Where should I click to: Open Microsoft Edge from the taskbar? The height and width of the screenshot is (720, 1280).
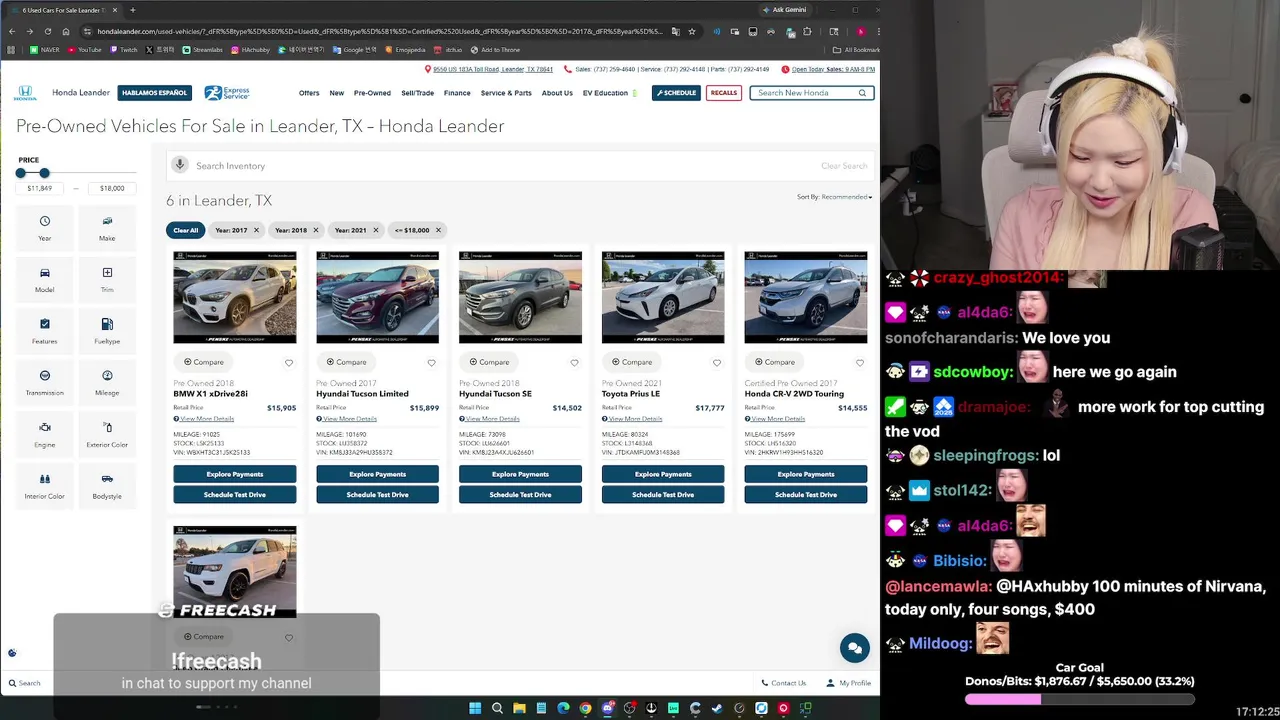[x=563, y=708]
